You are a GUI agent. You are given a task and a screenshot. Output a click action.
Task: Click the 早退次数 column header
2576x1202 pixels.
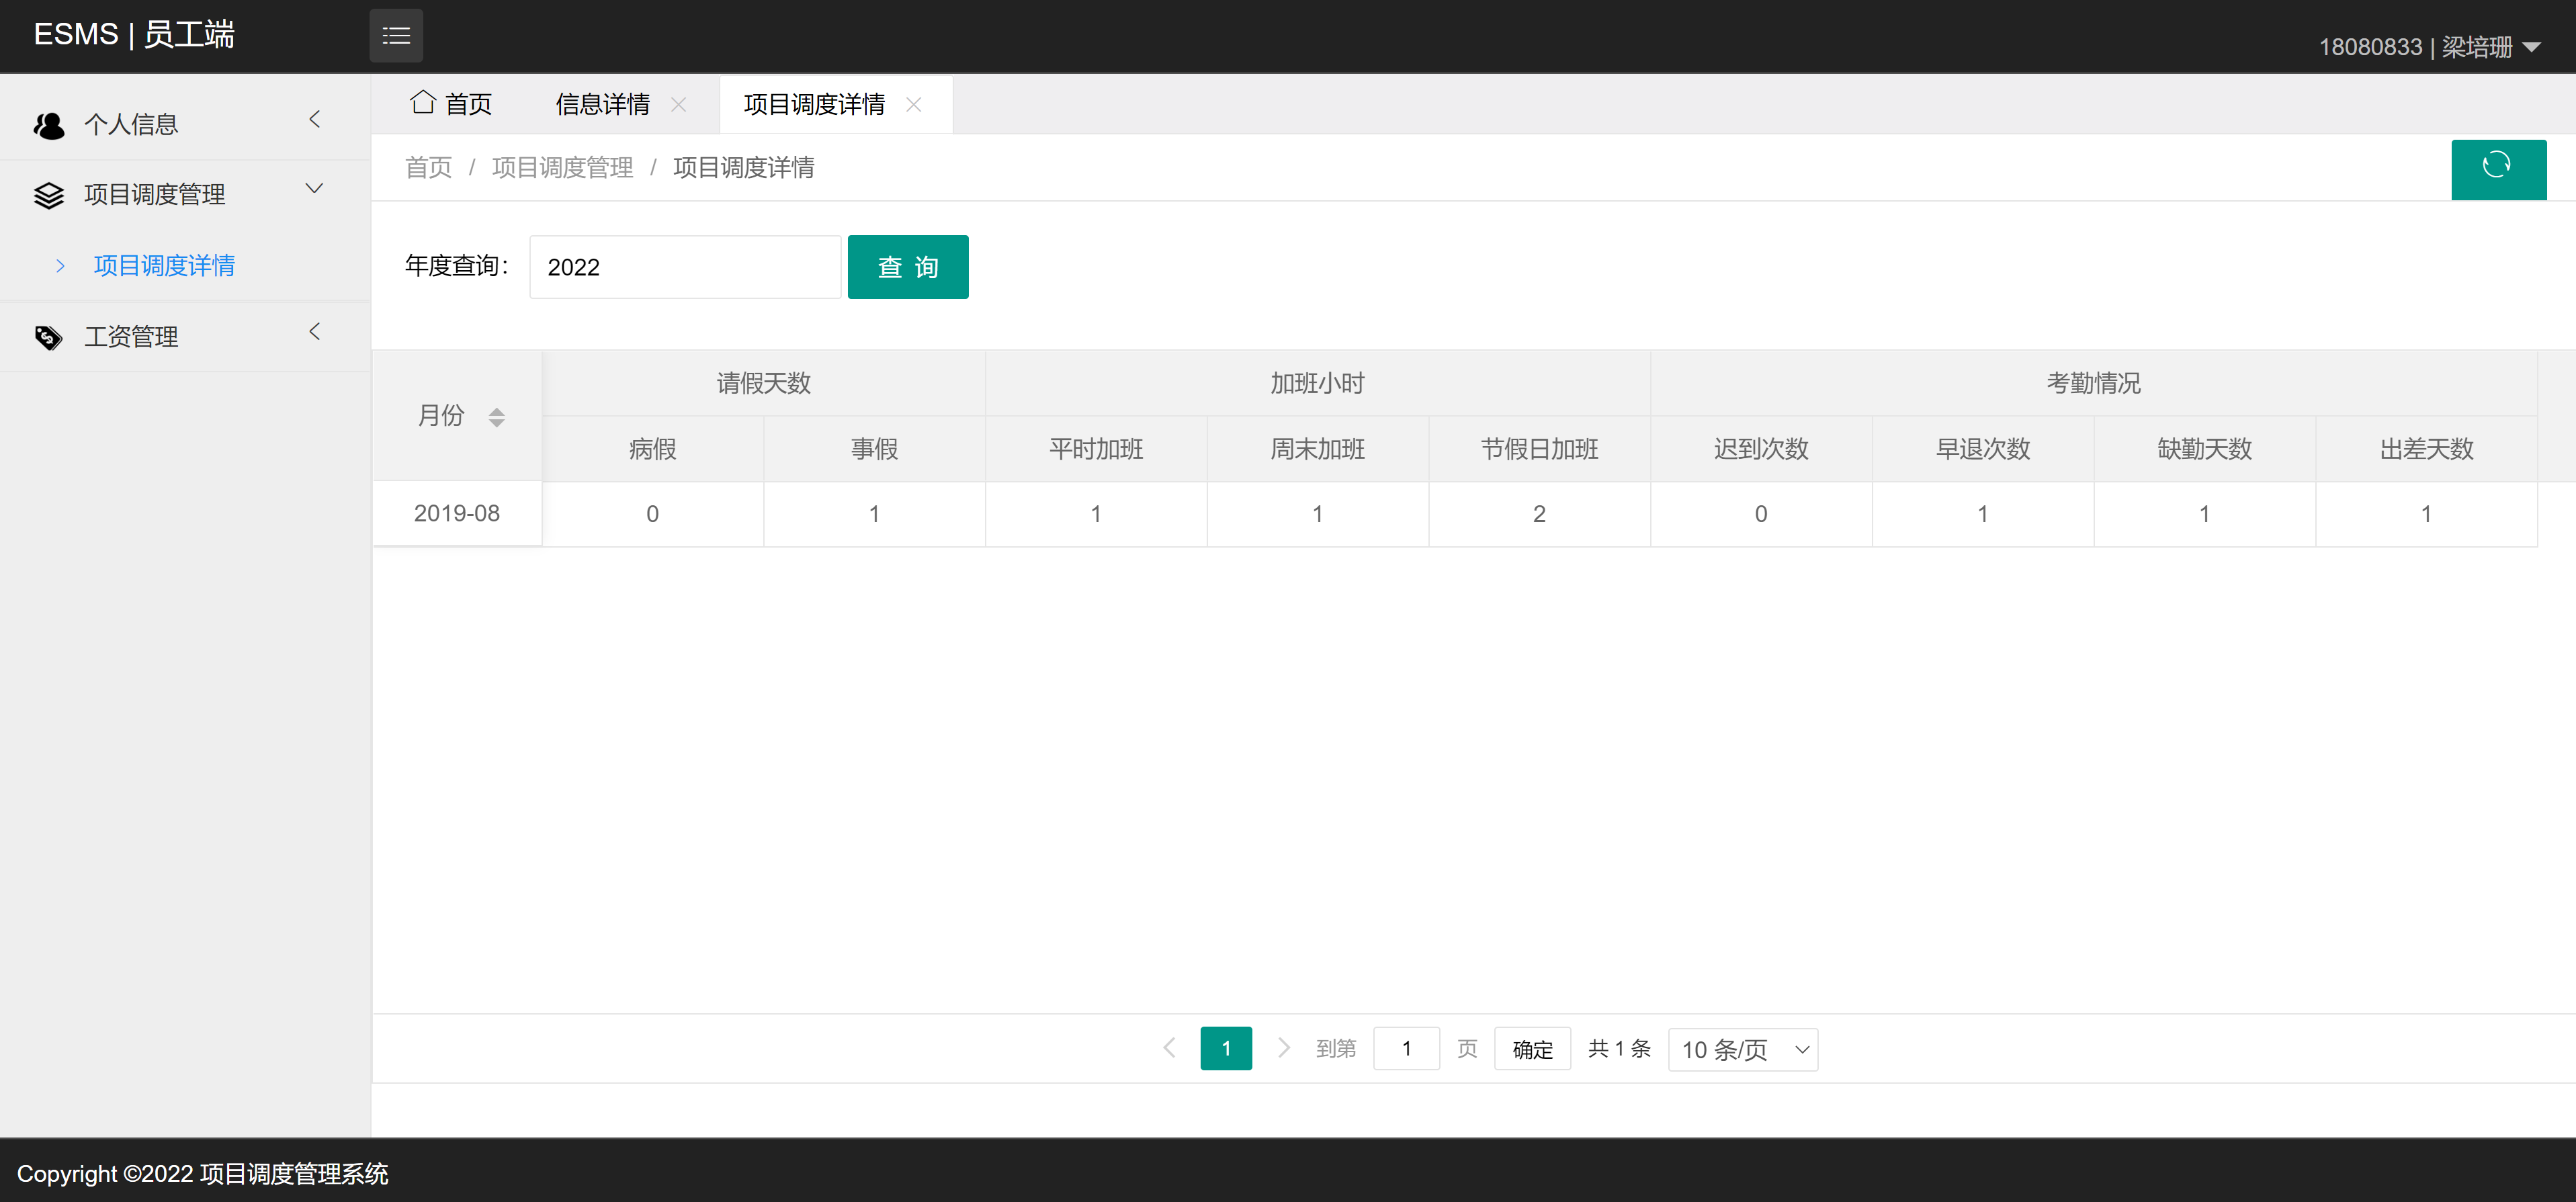(1983, 449)
